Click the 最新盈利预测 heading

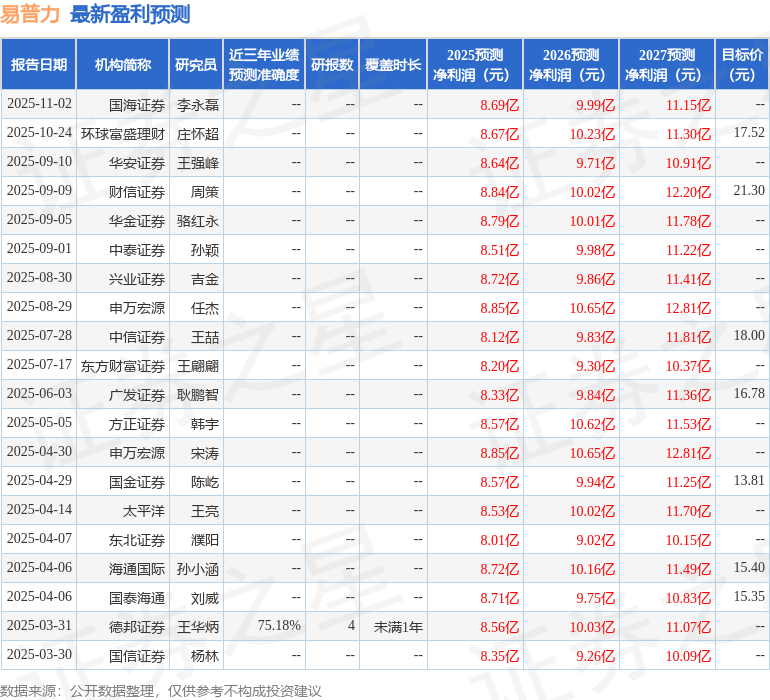tap(130, 14)
